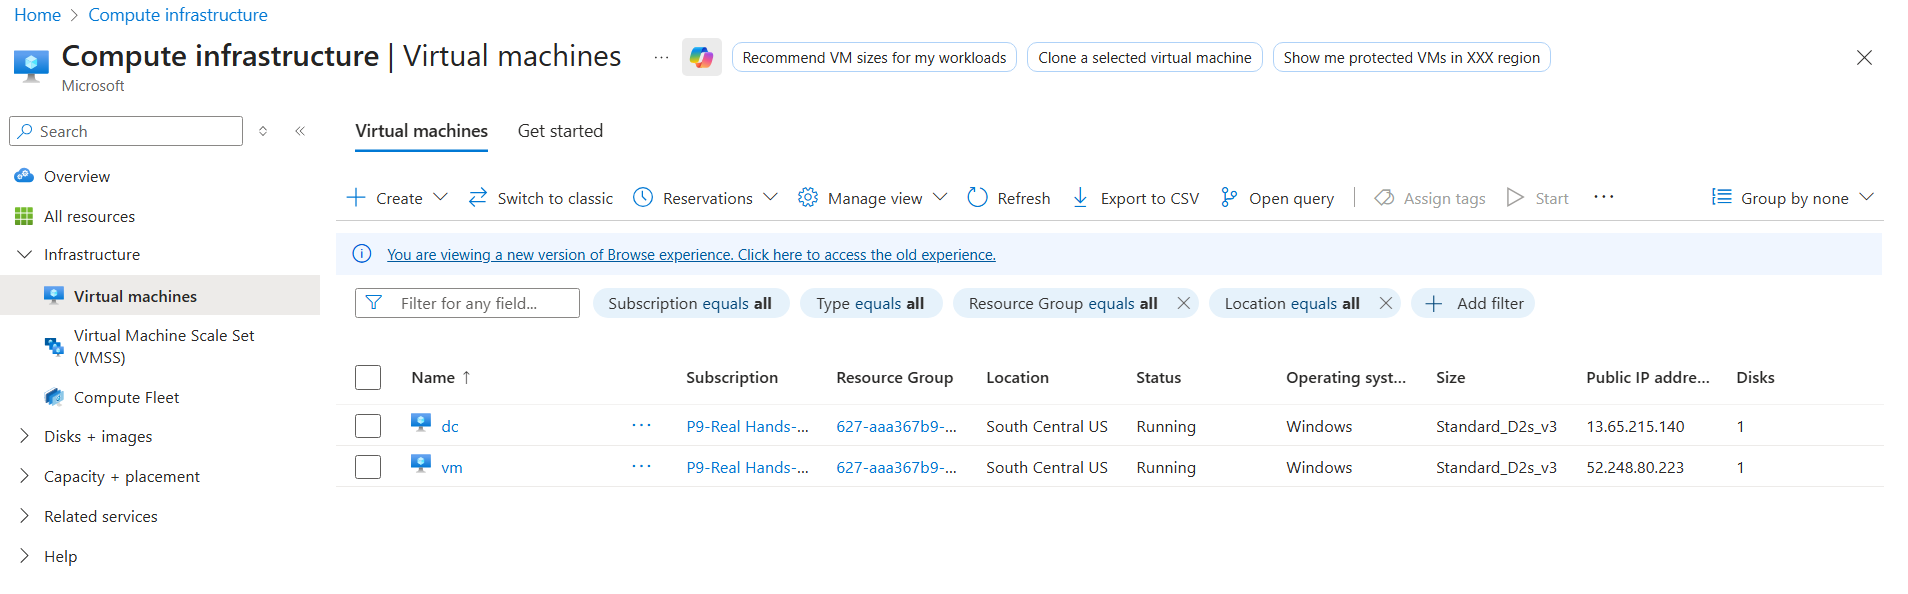
Task: Click Clone a selected virtual machine
Action: [x=1145, y=57]
